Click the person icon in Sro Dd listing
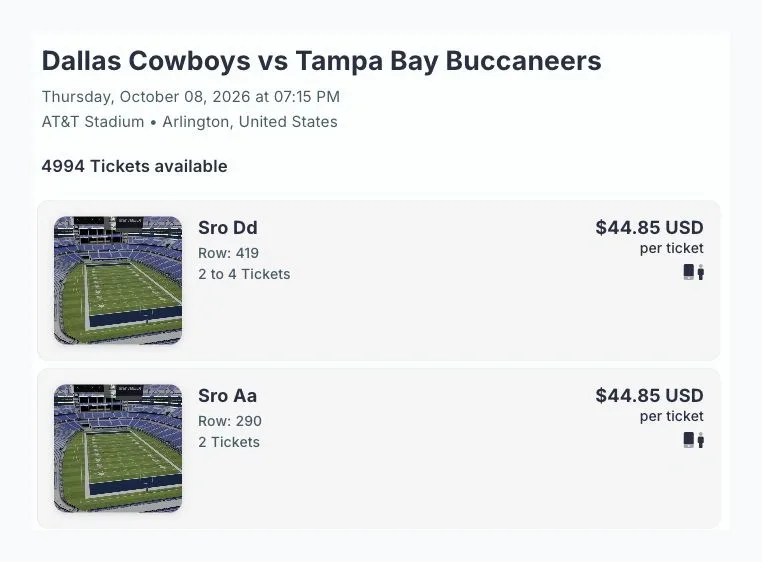 pos(700,272)
